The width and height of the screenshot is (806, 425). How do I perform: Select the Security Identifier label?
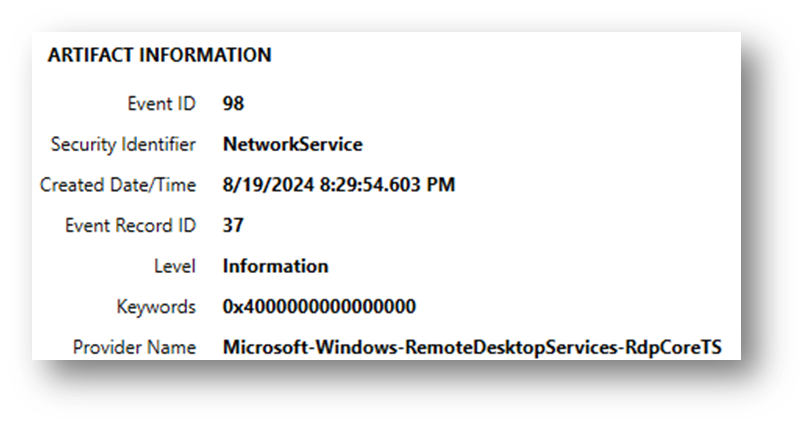click(123, 144)
